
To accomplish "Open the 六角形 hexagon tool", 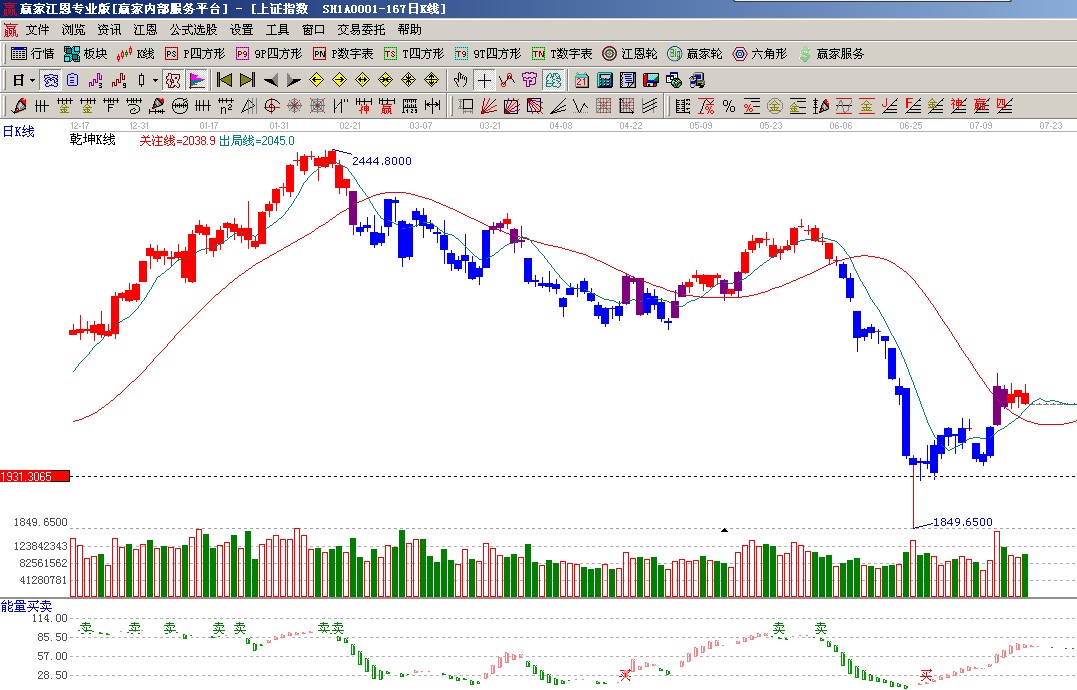I will (x=760, y=54).
